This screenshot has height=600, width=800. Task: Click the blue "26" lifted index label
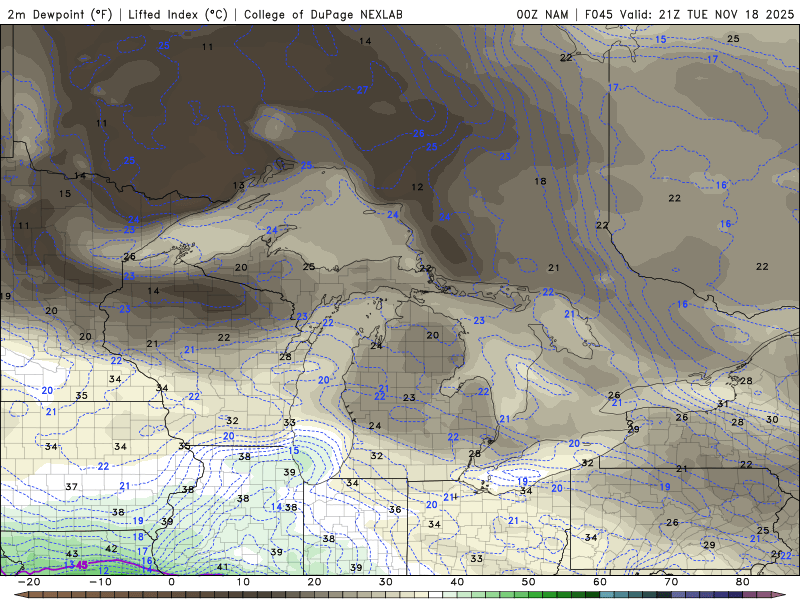pyautogui.click(x=419, y=134)
